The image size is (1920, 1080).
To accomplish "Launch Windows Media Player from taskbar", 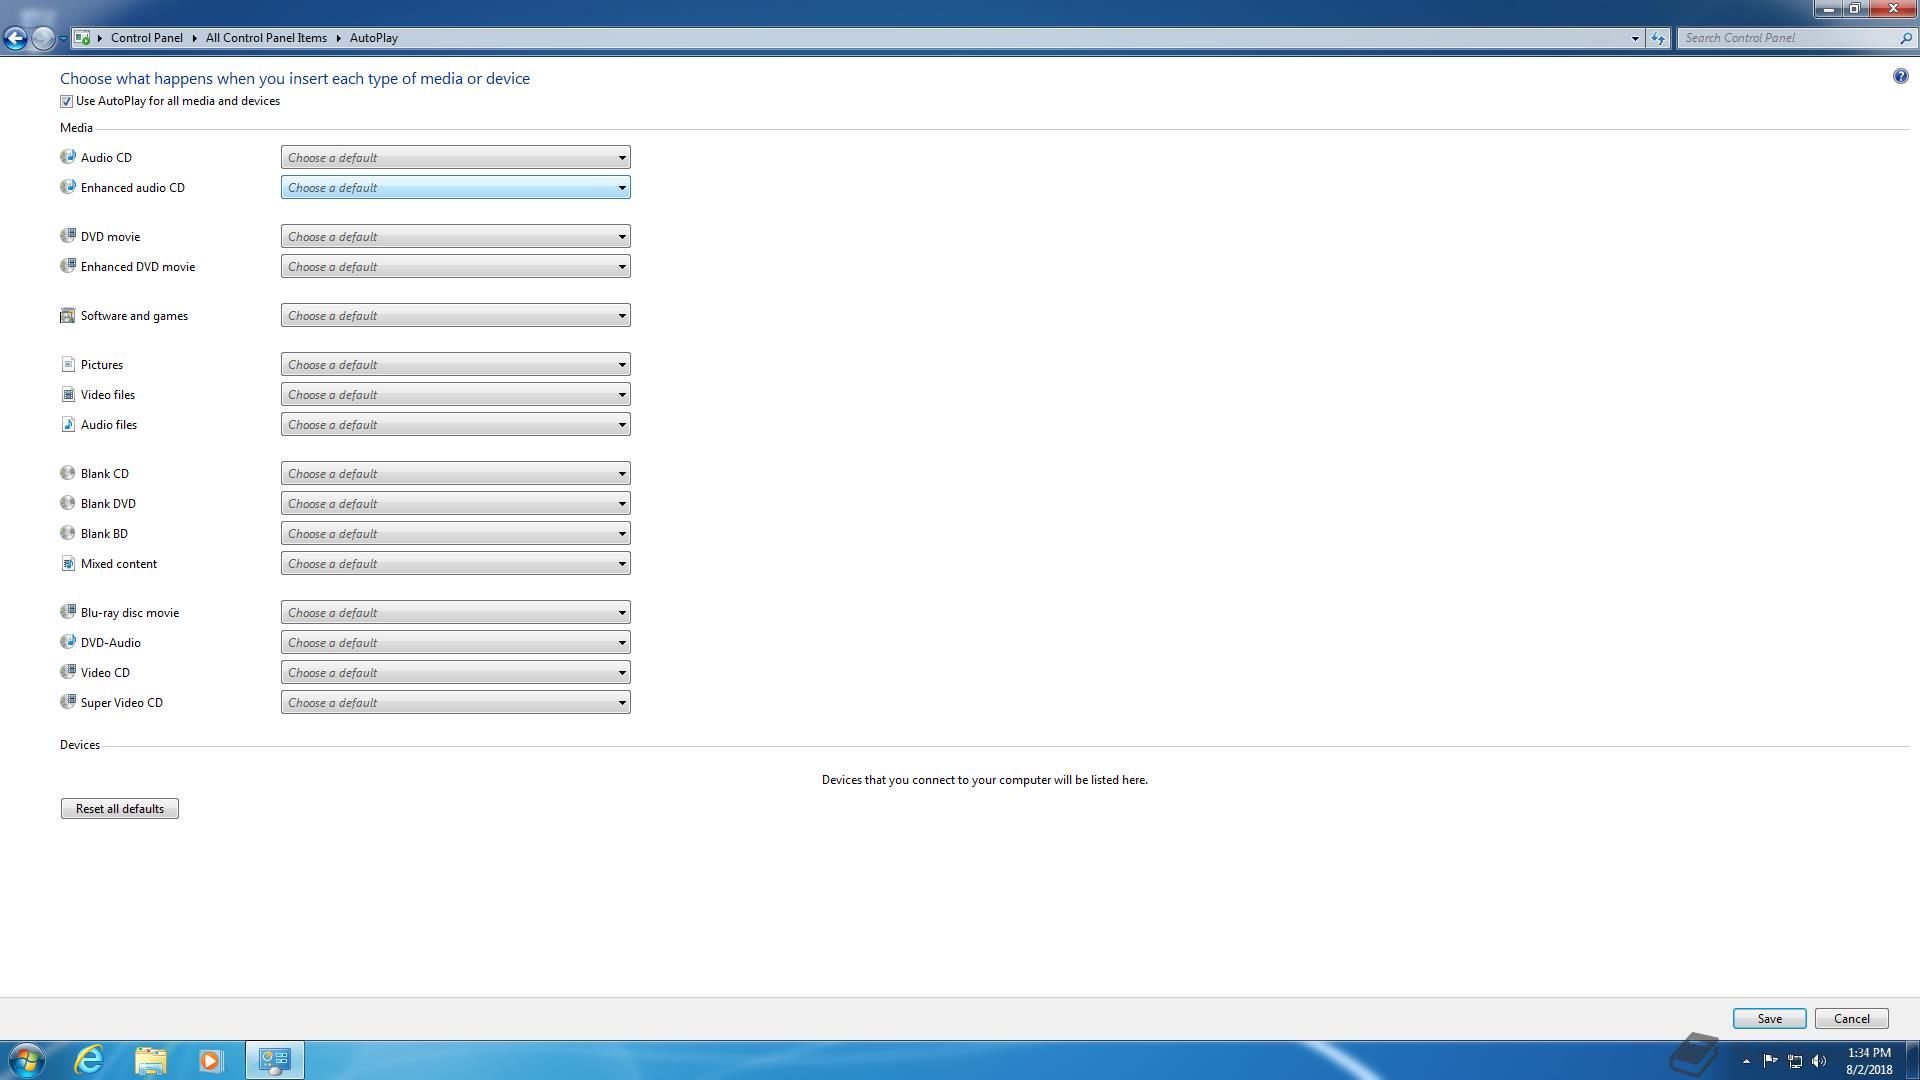I will (211, 1060).
